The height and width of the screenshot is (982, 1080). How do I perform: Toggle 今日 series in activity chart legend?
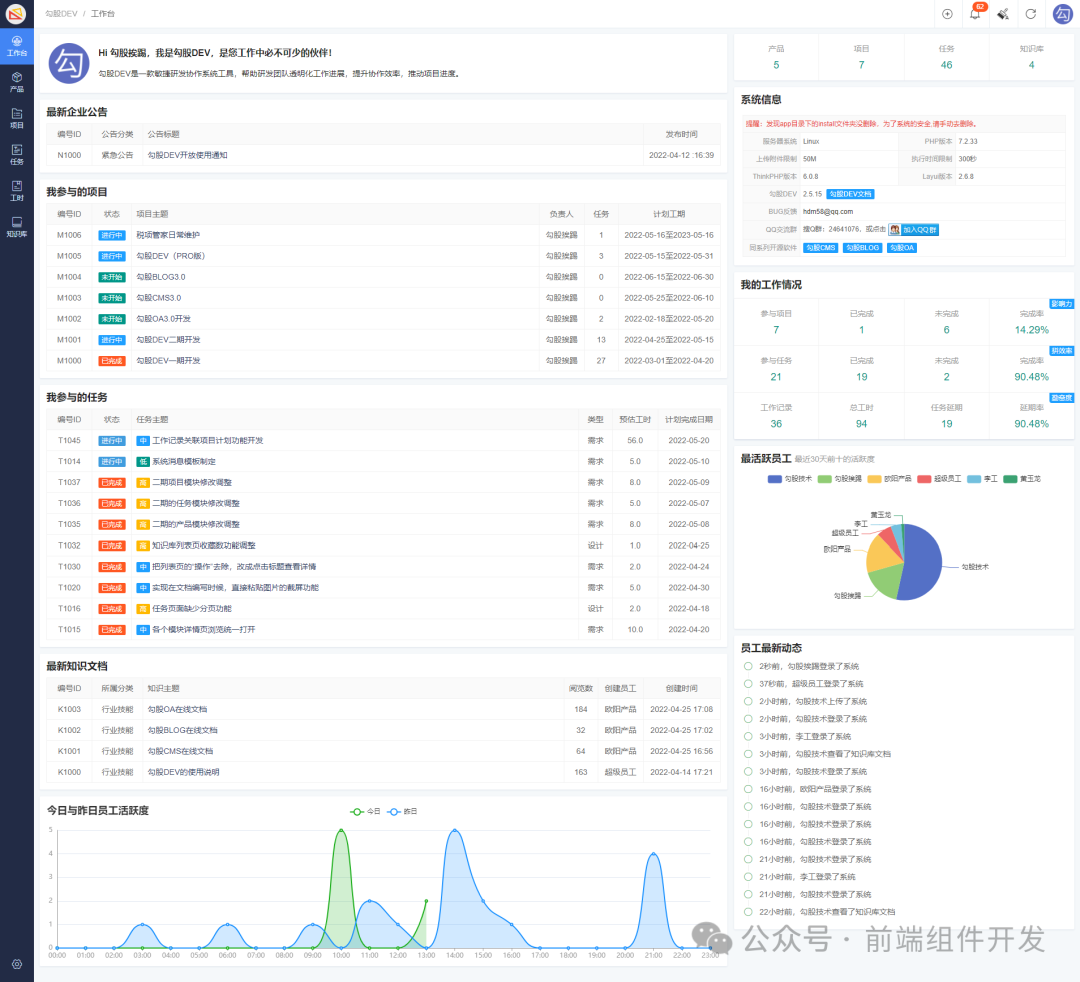click(365, 812)
